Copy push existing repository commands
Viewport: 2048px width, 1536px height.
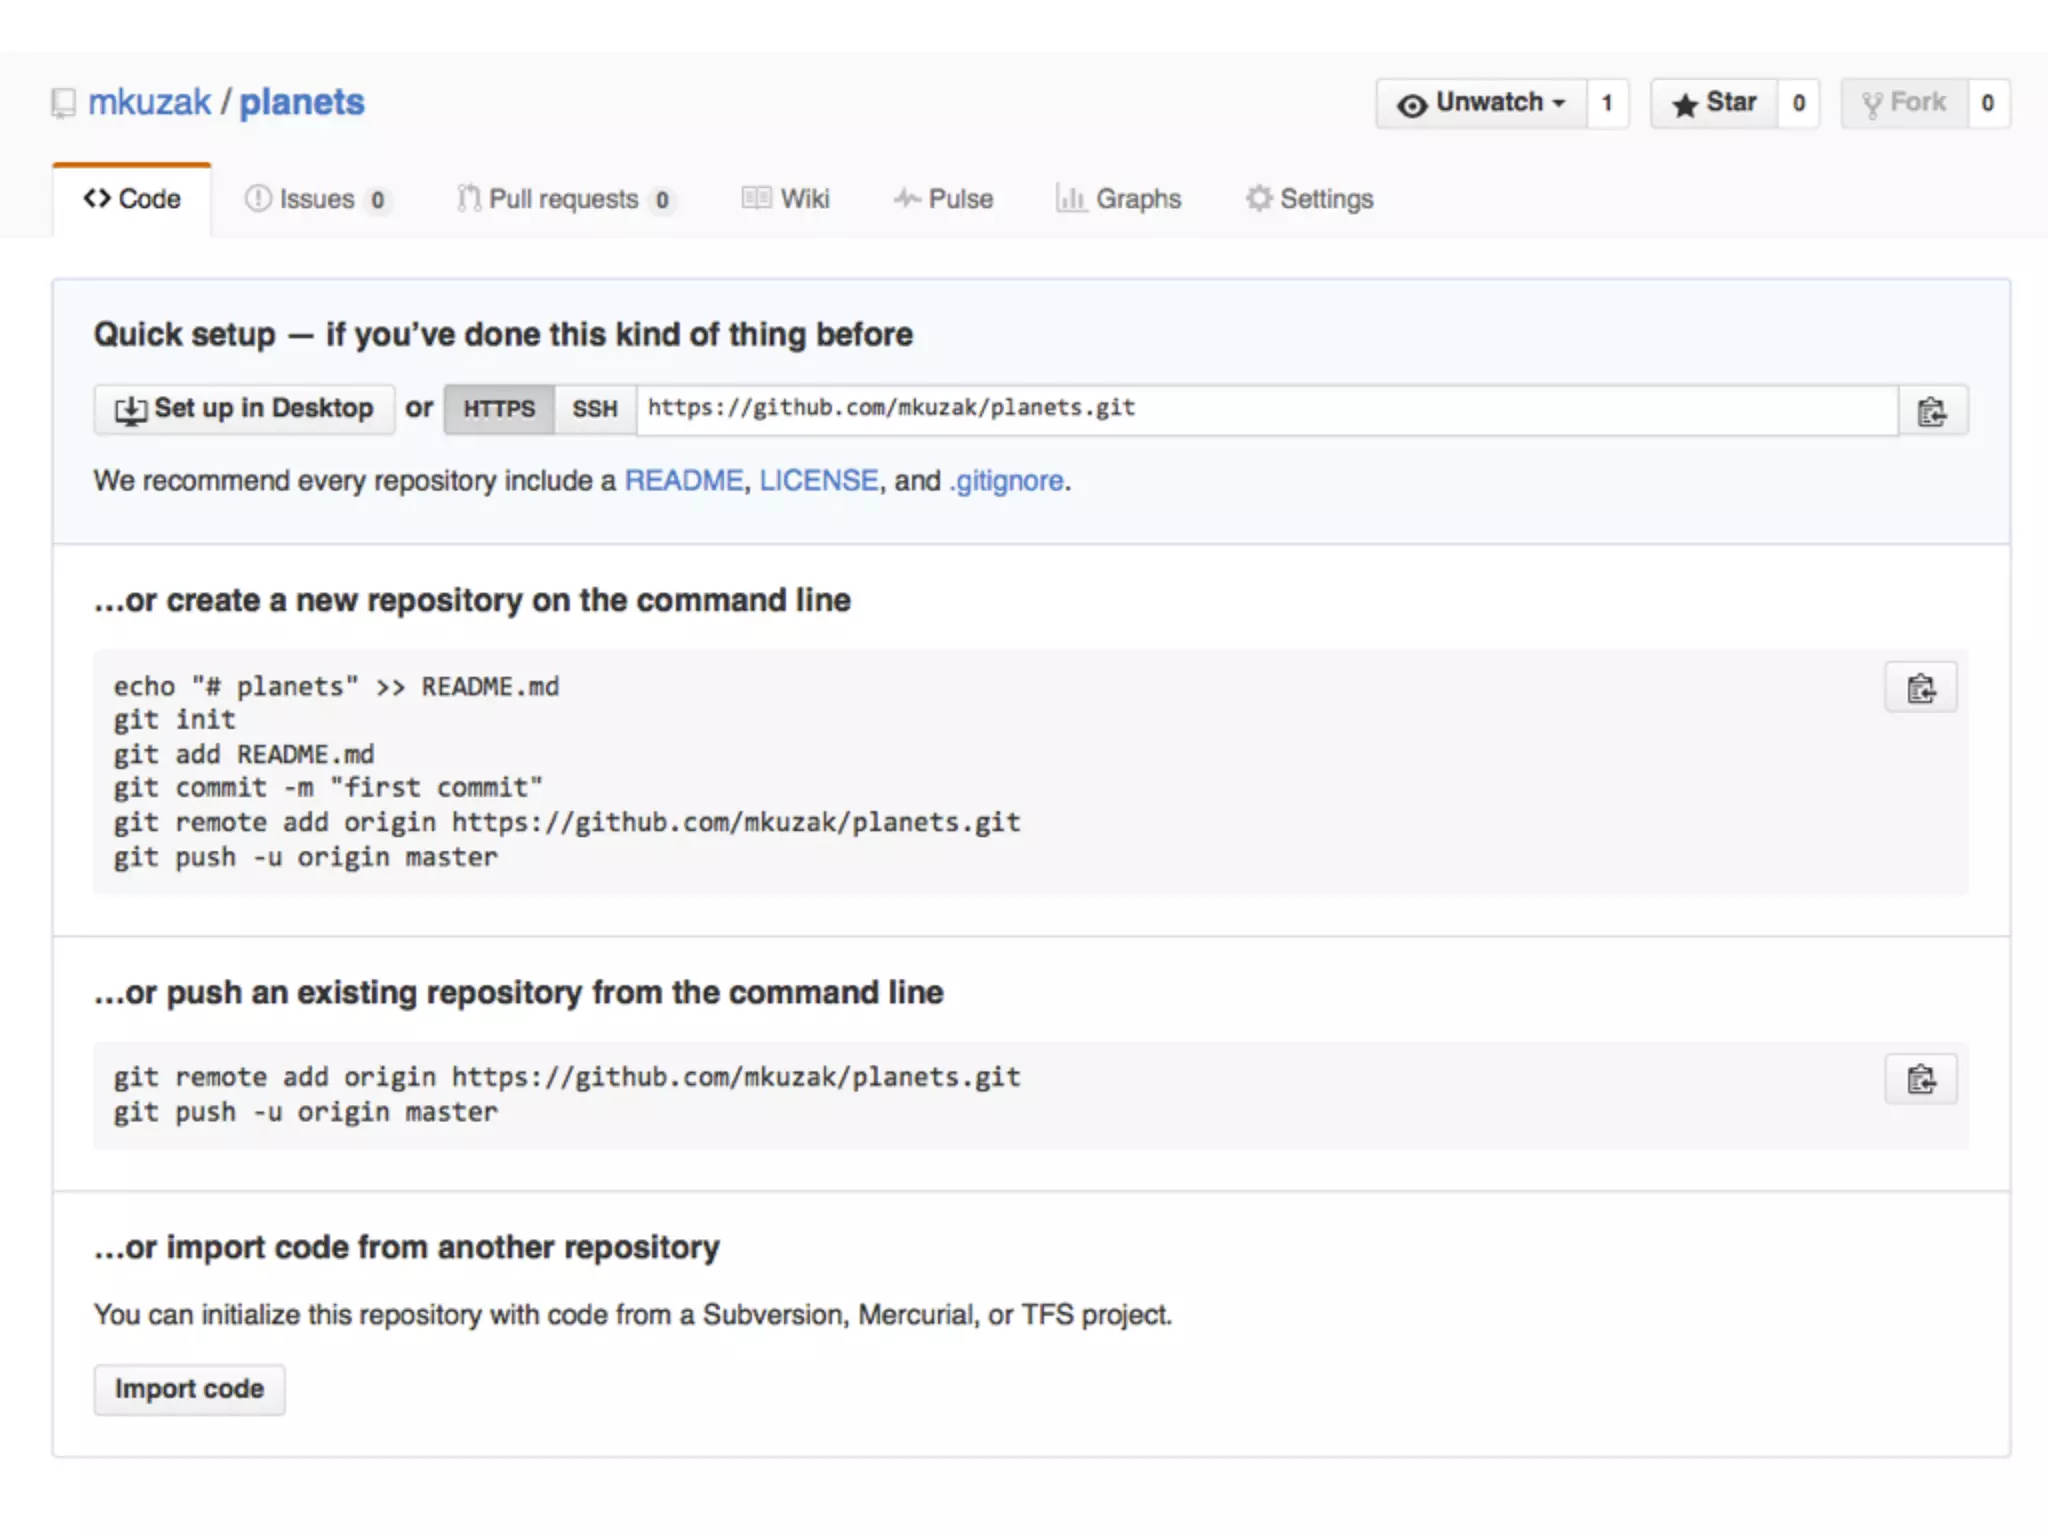point(1920,1079)
